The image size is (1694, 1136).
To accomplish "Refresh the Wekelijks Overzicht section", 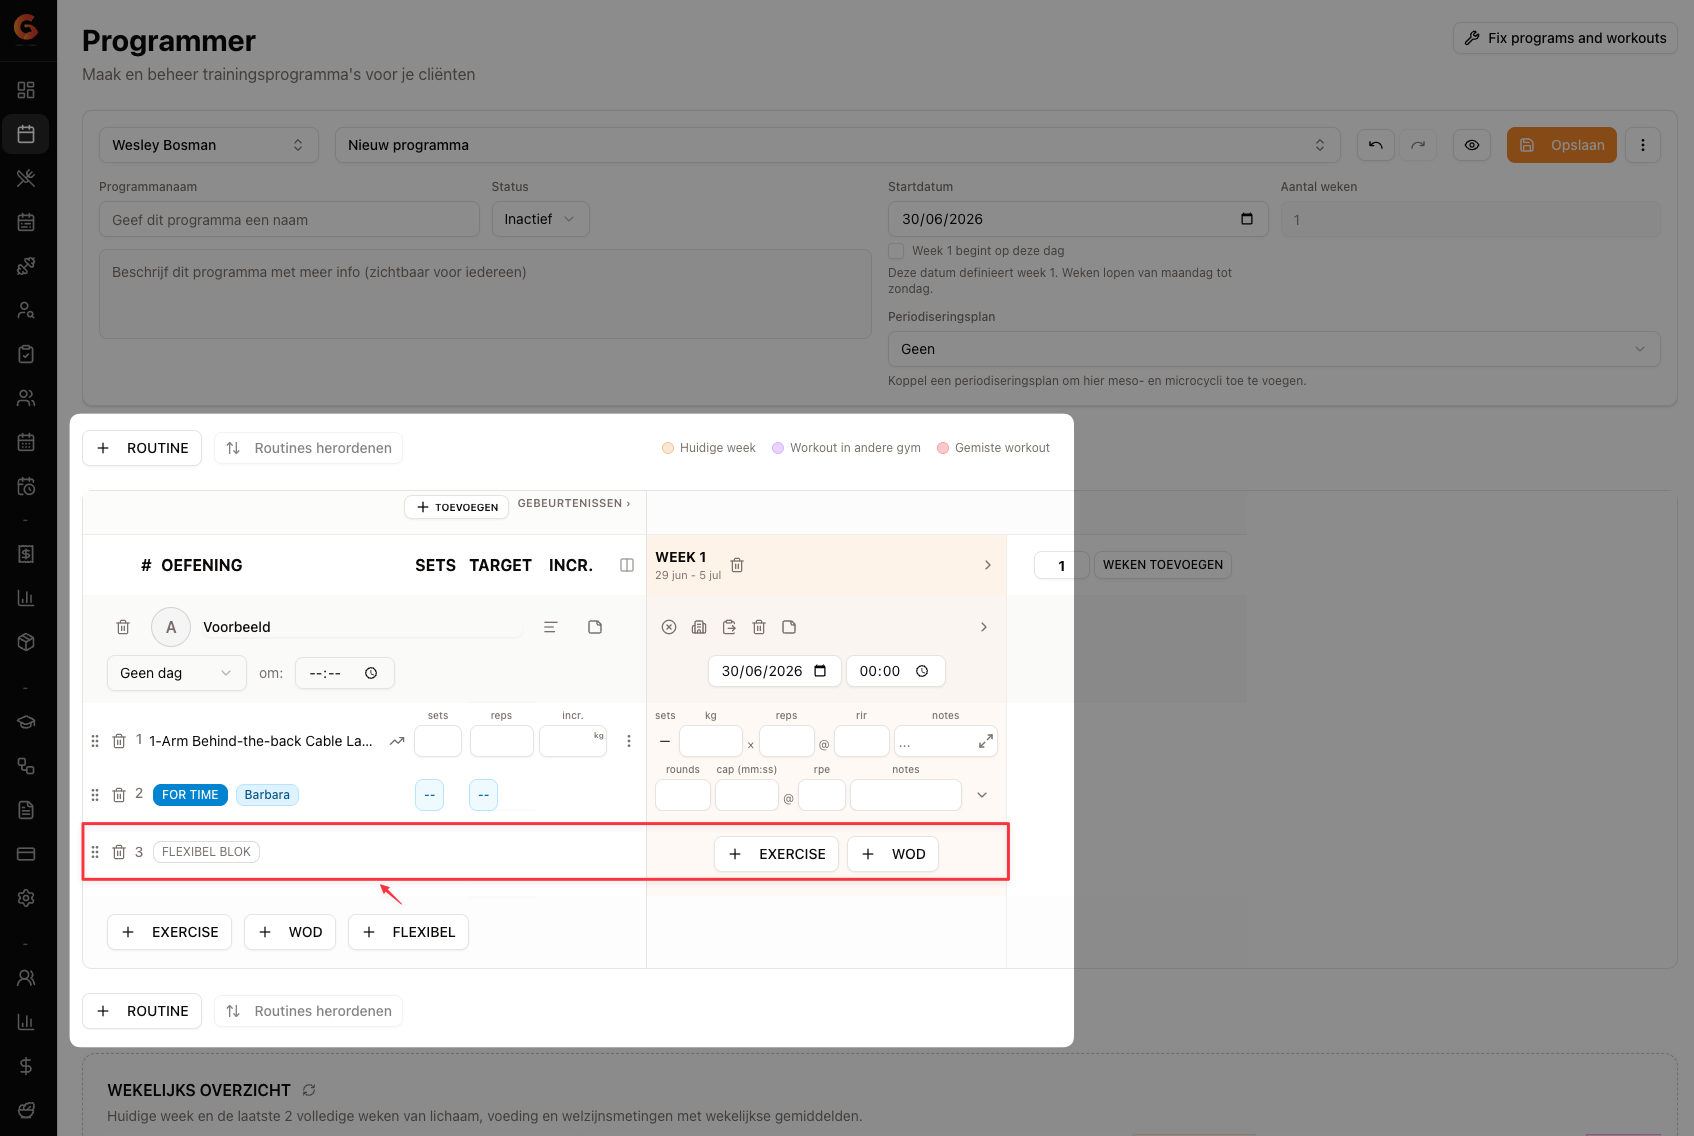I will point(309,1090).
